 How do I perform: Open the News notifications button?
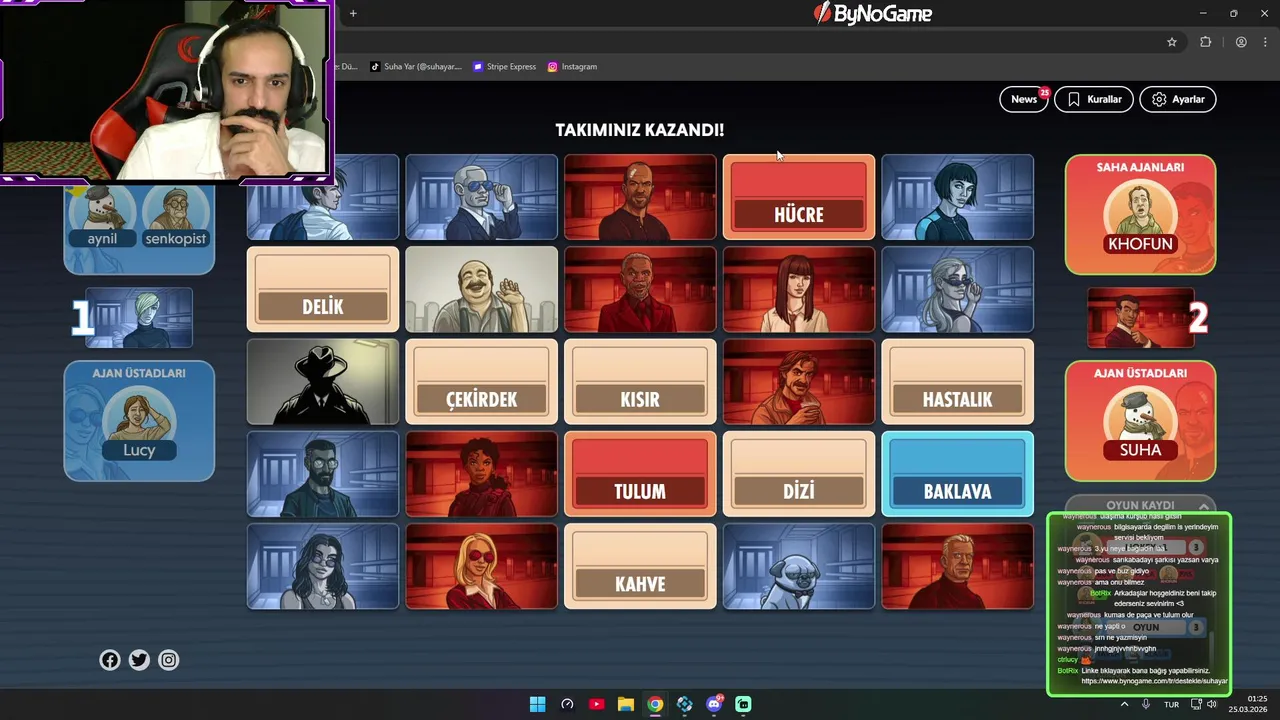(1023, 99)
